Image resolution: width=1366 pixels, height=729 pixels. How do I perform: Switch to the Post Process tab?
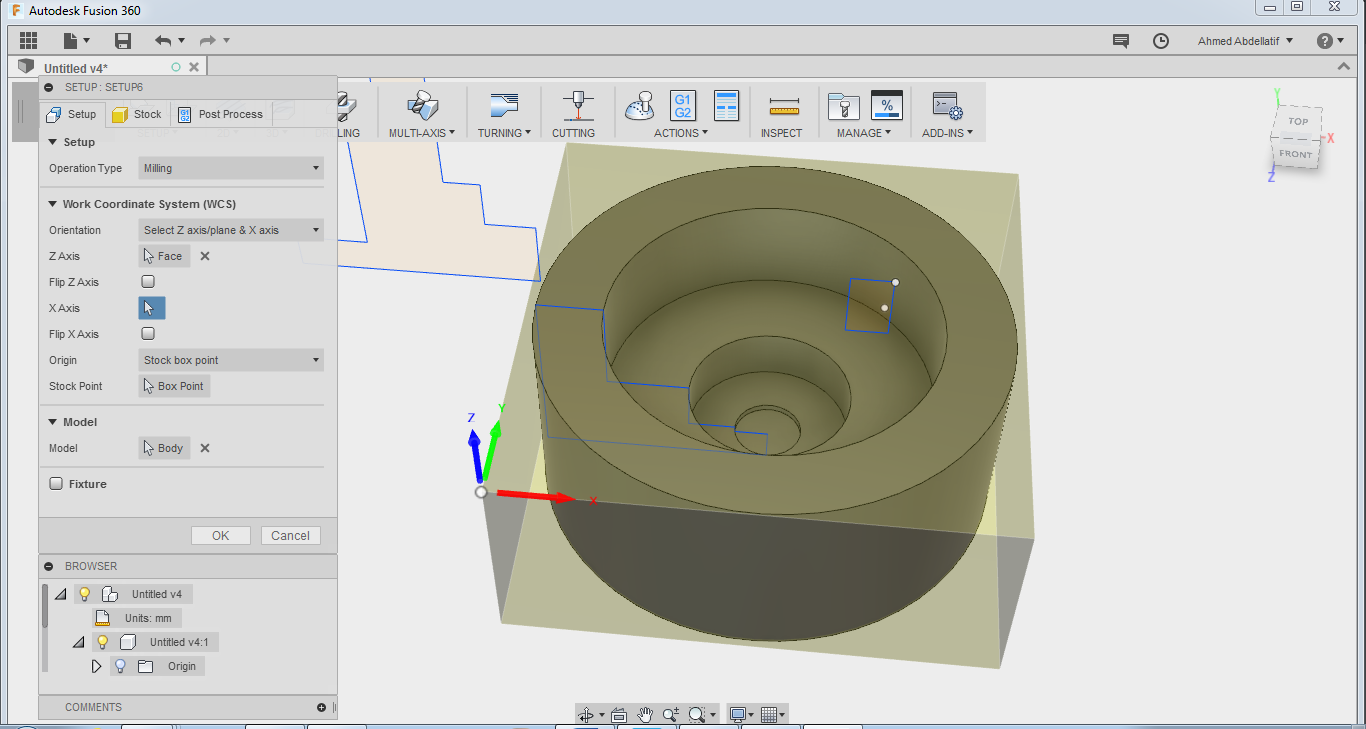219,114
